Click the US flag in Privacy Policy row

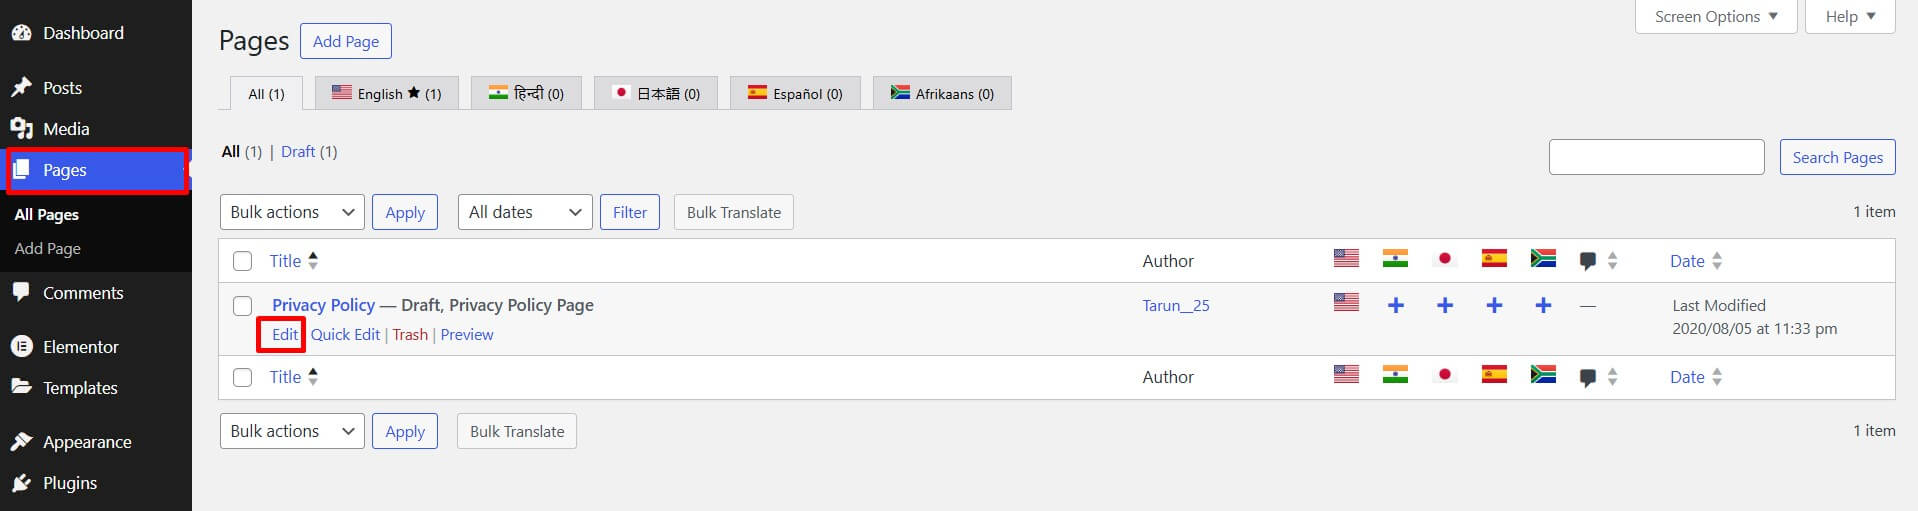click(x=1346, y=302)
